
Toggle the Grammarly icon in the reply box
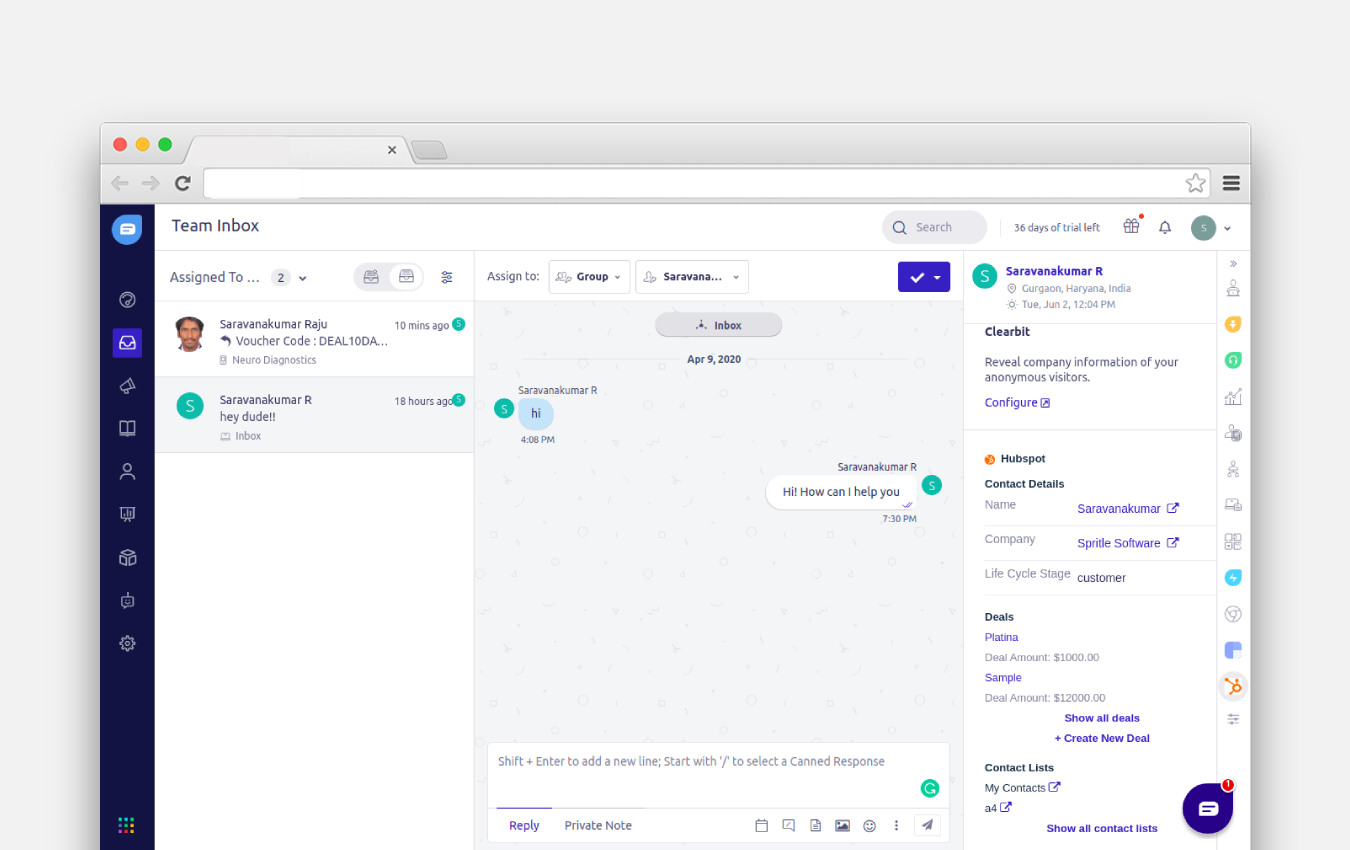click(930, 788)
